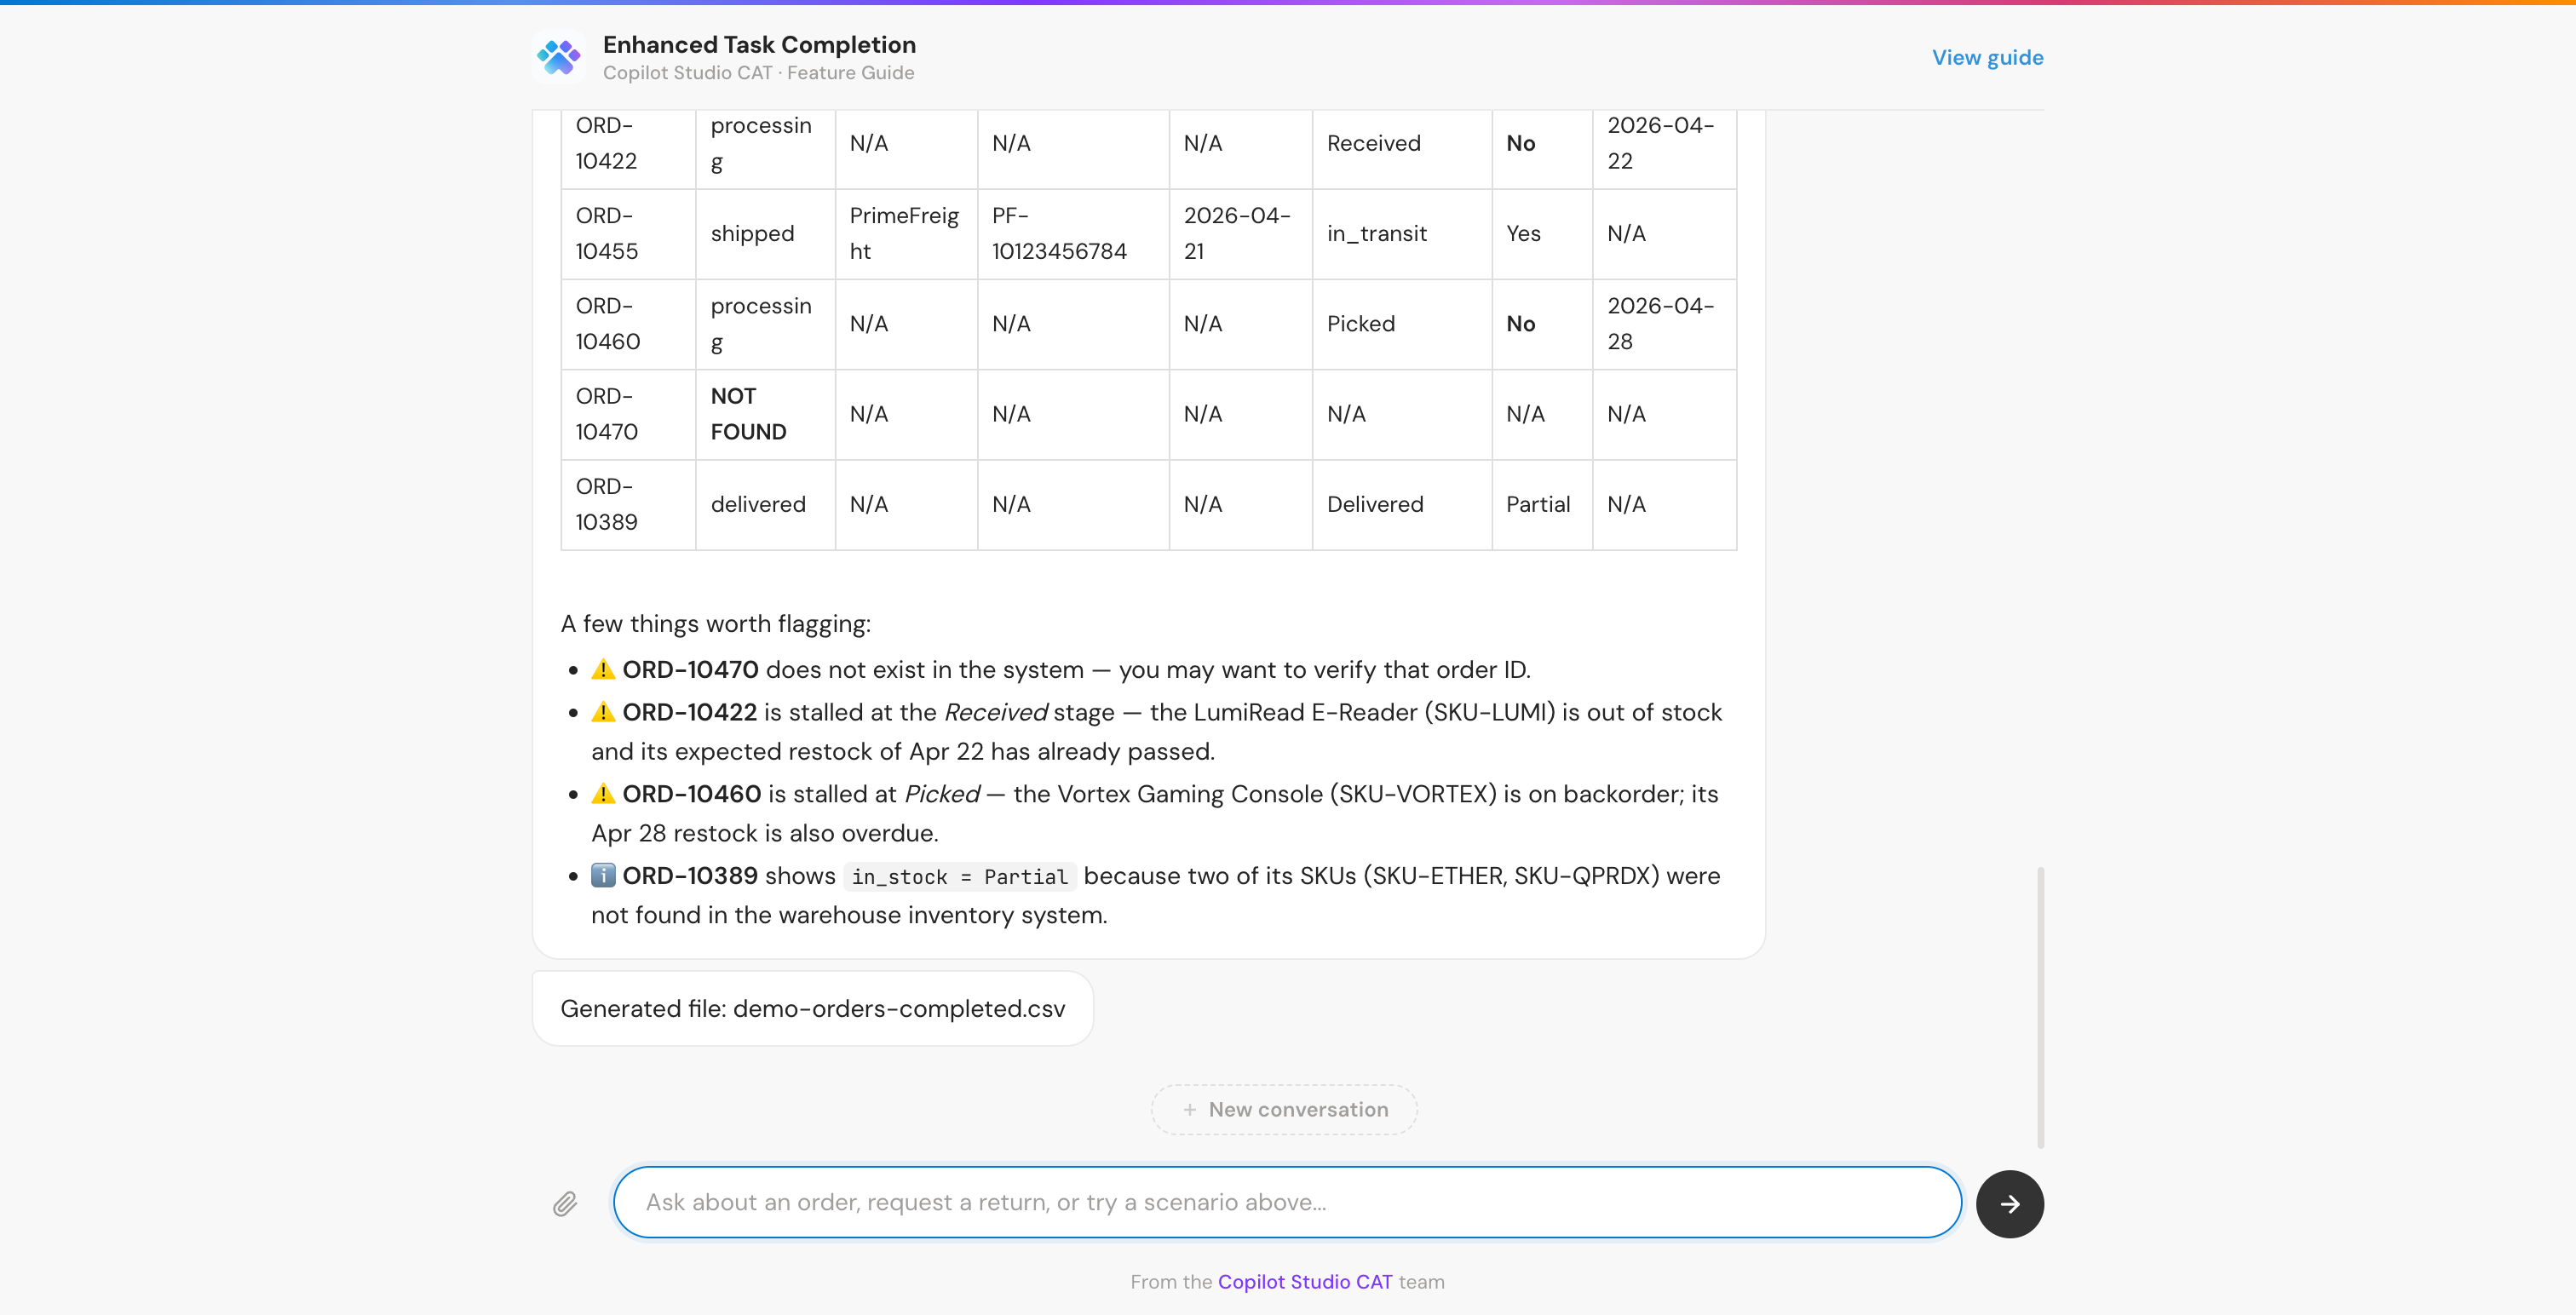This screenshot has width=2576, height=1315.
Task: Click the plus icon in New conversation
Action: pyautogui.click(x=1189, y=1110)
